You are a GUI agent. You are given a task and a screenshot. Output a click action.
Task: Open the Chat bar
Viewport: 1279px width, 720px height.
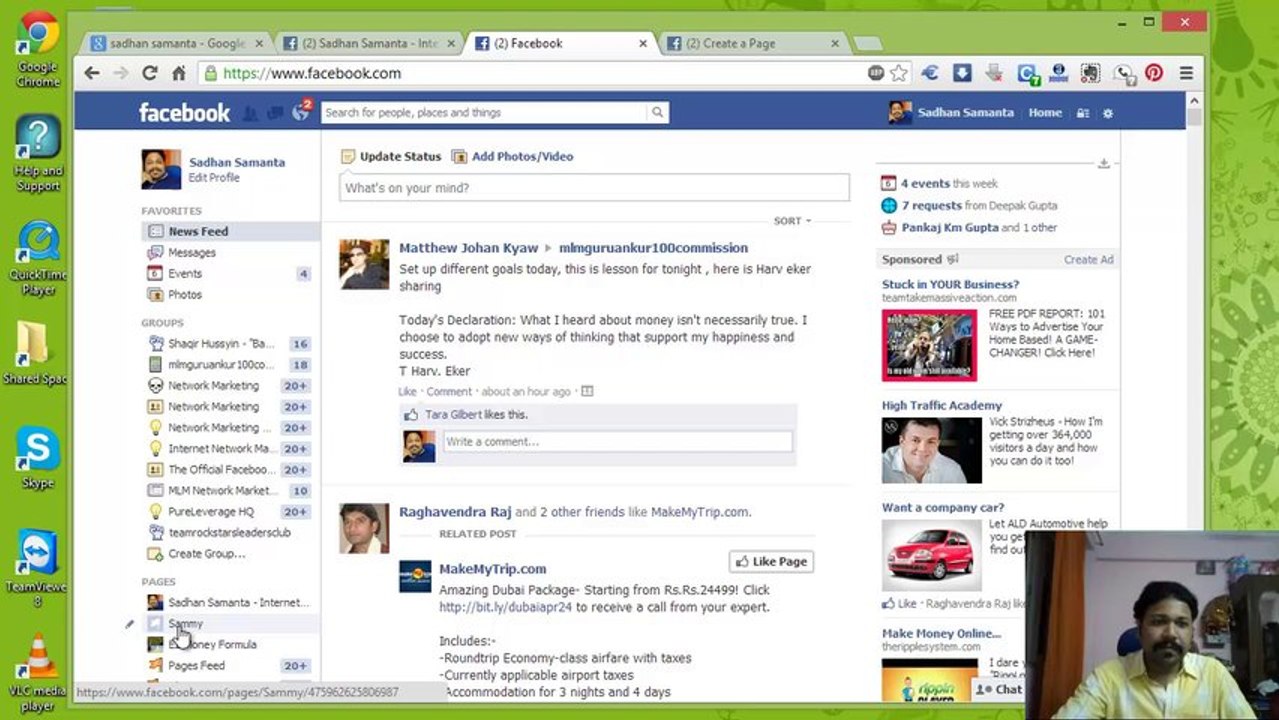coord(999,689)
